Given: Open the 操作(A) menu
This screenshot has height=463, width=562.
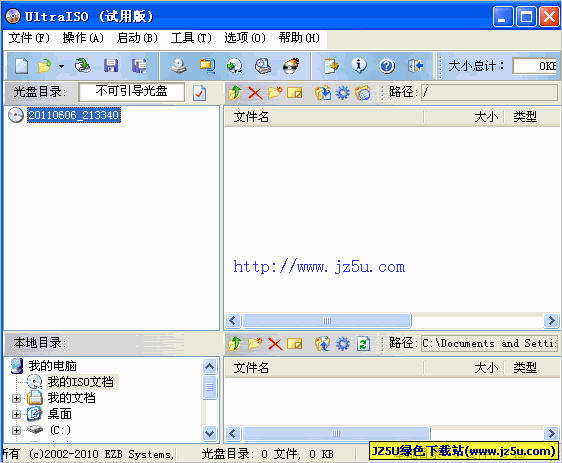Looking at the screenshot, I should 83,38.
